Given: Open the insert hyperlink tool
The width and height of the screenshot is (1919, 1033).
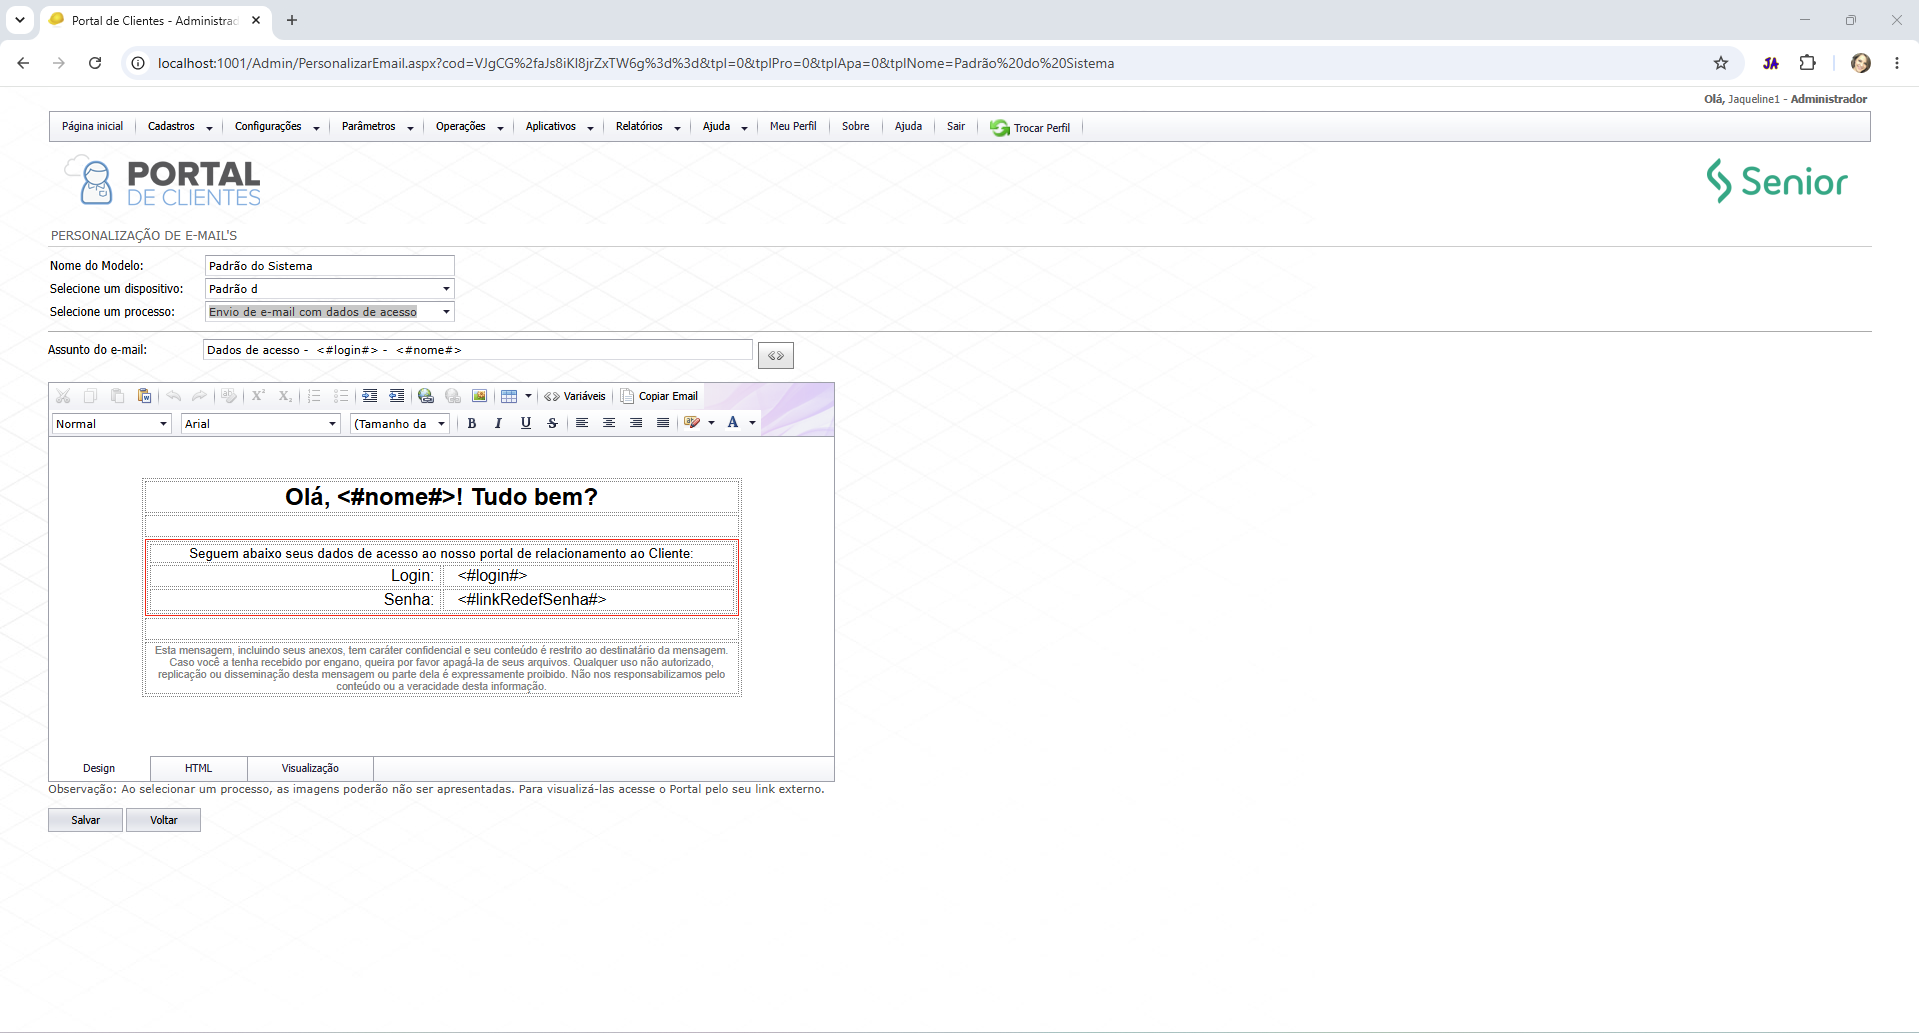Looking at the screenshot, I should click(426, 396).
